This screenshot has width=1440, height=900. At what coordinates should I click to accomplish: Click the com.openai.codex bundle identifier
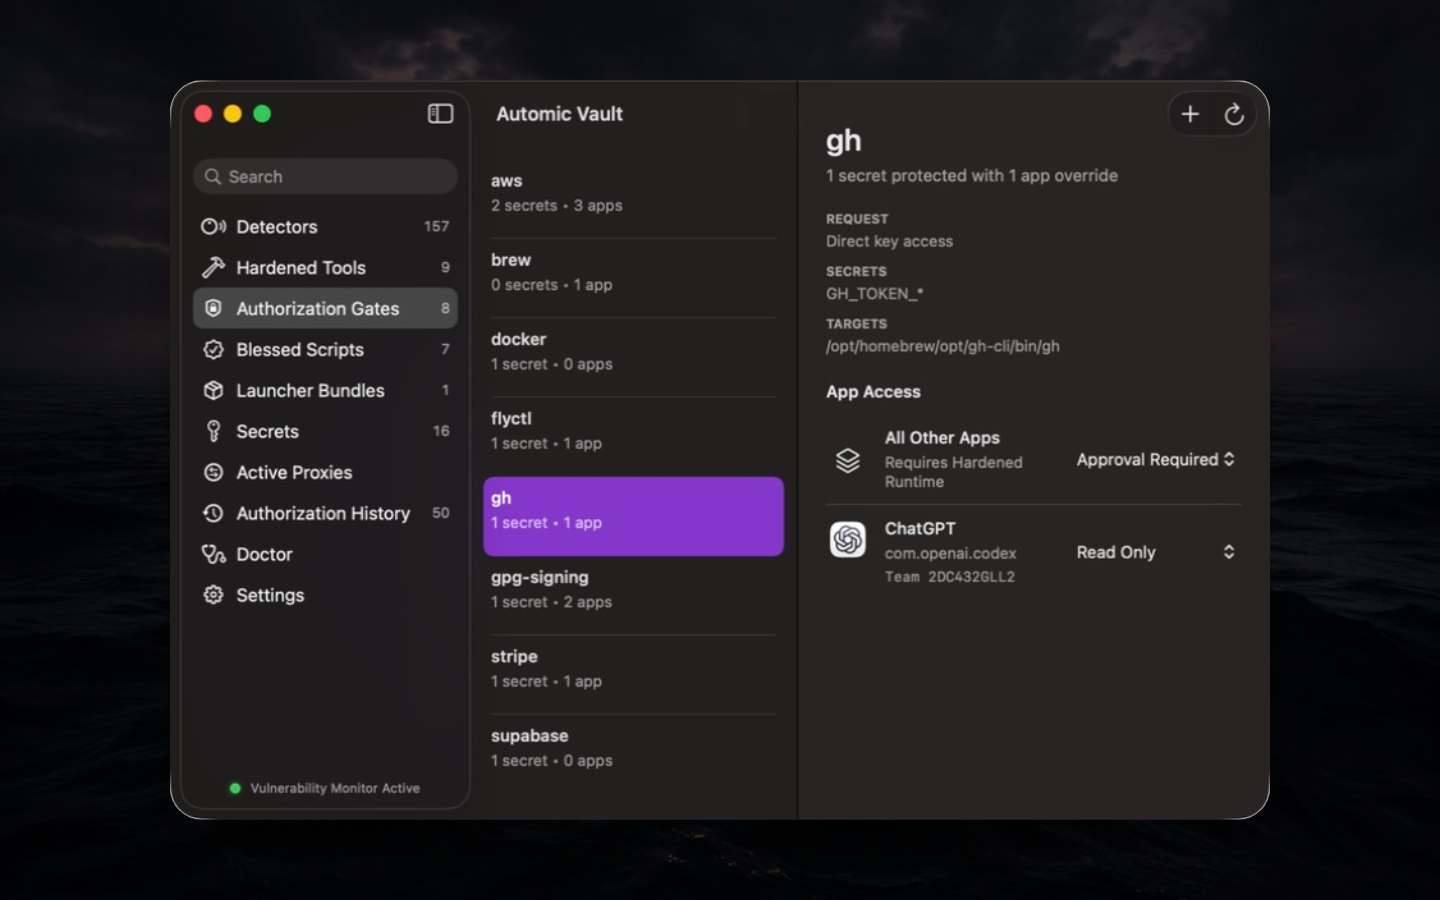(x=950, y=554)
